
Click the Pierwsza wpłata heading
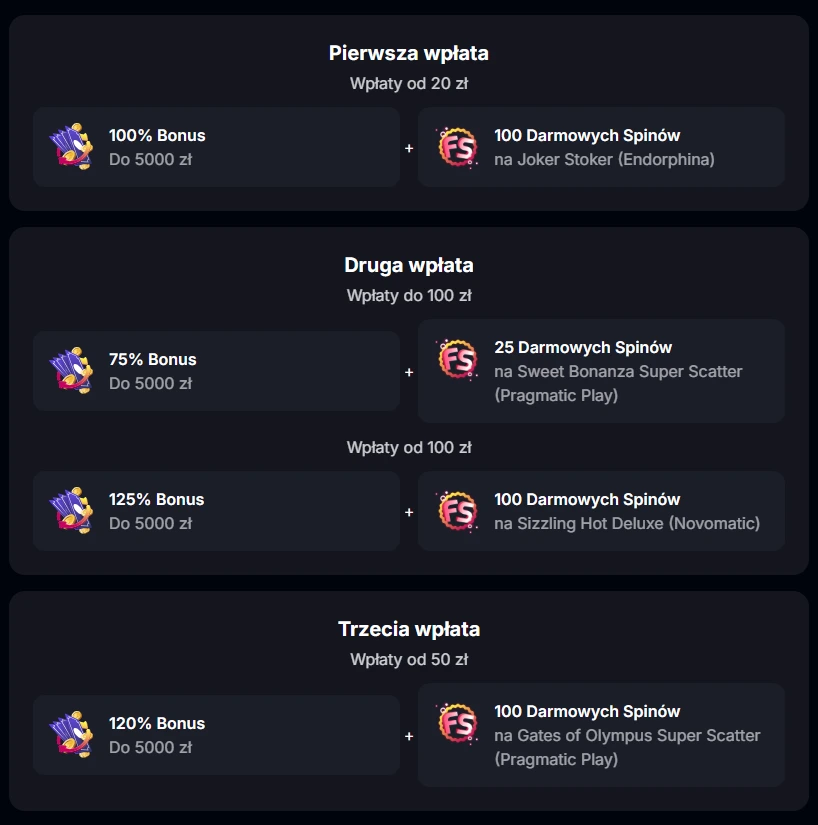coord(409,53)
